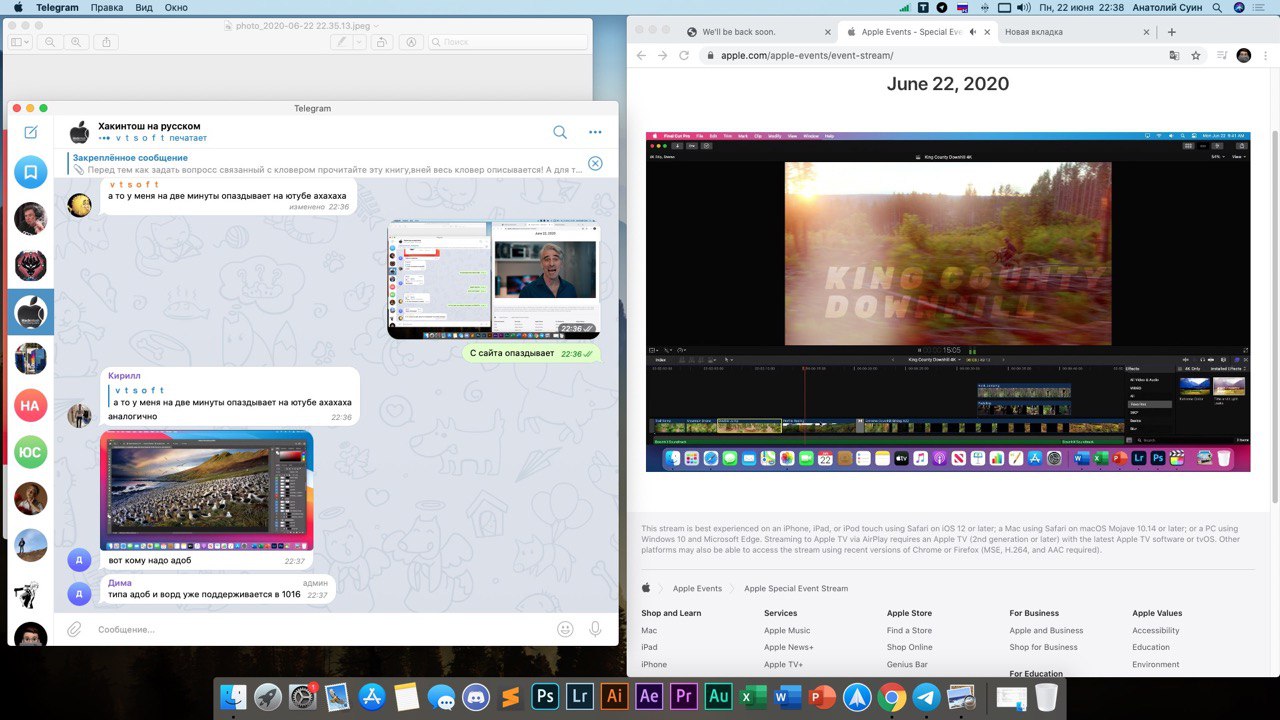Screen dimensions: 1280x720
Task: Open System Preferences from the Dock
Action: click(x=302, y=696)
